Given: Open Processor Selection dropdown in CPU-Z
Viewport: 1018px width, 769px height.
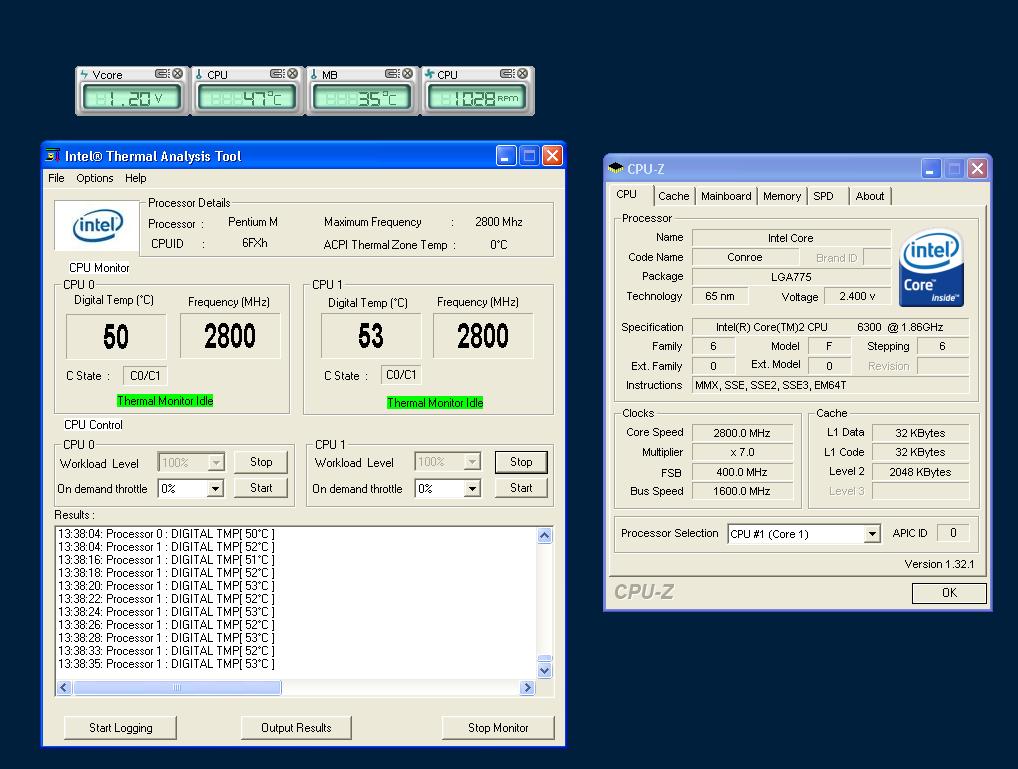Looking at the screenshot, I should pos(872,534).
